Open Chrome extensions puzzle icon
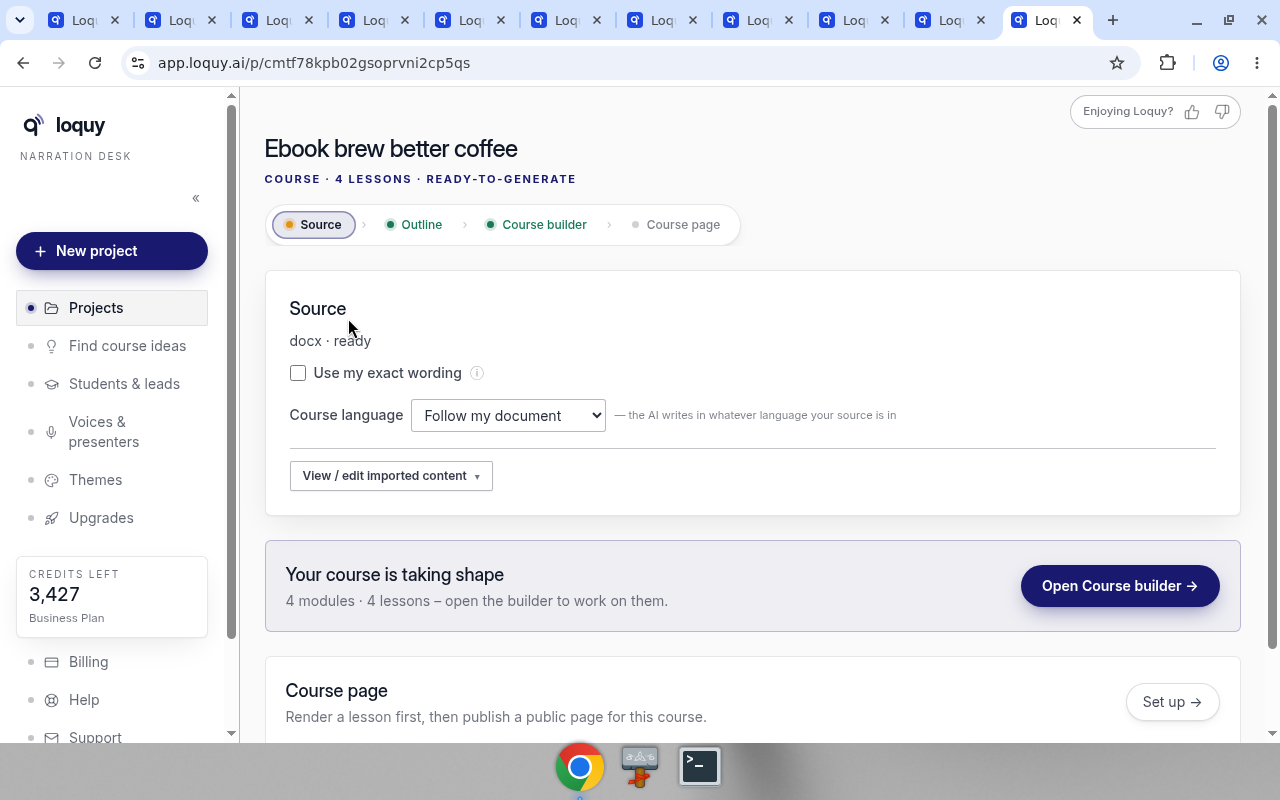 click(x=1167, y=63)
